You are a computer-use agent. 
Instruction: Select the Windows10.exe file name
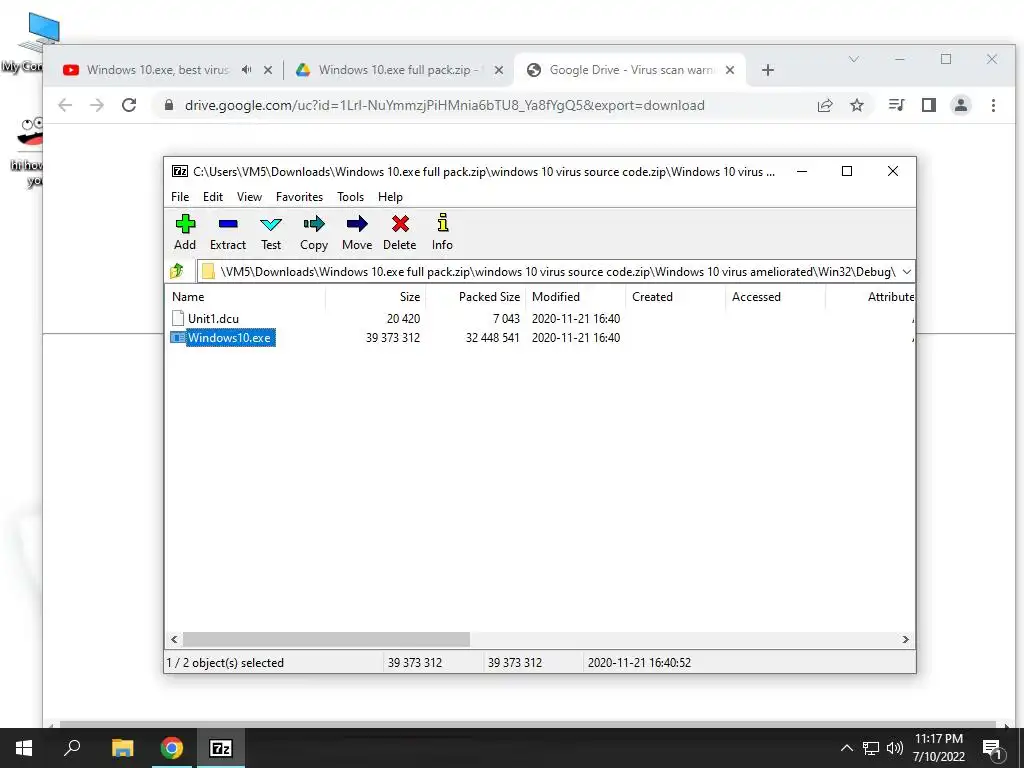coord(229,338)
